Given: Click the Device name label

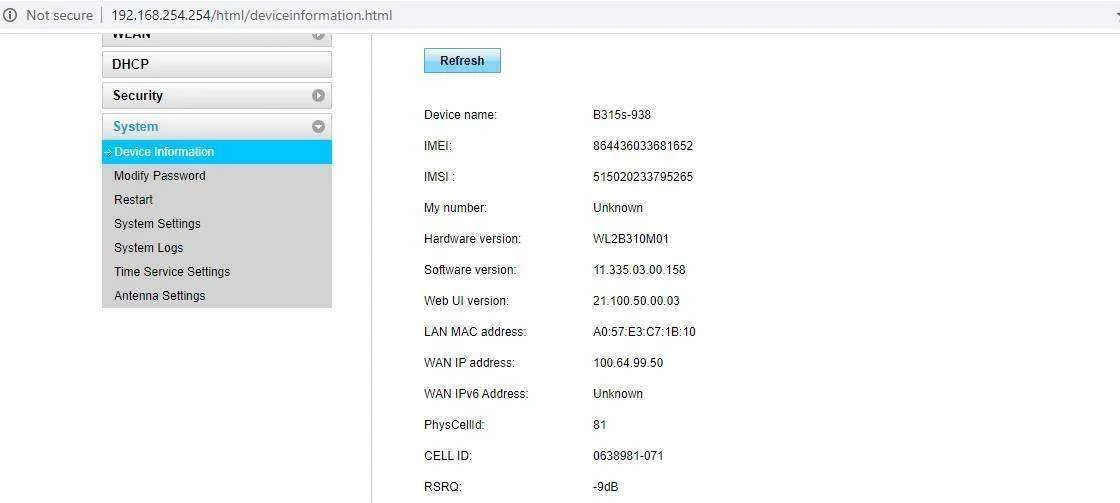Looking at the screenshot, I should tap(460, 114).
